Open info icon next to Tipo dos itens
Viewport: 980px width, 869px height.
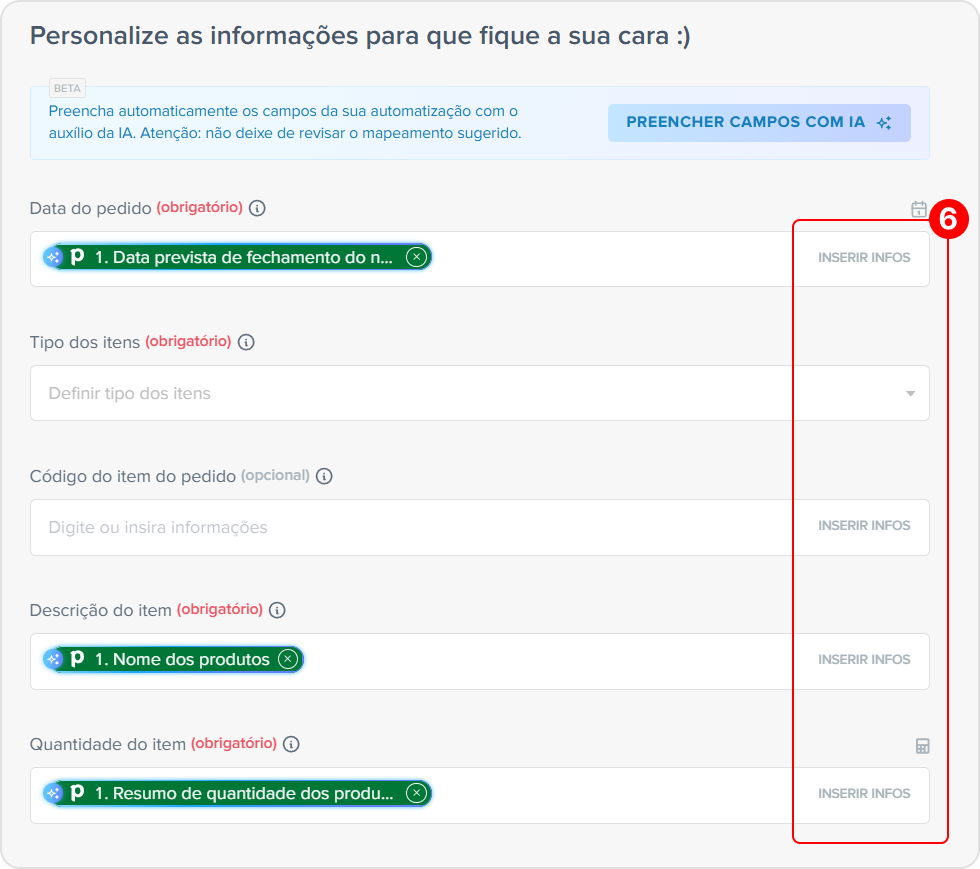(x=246, y=342)
